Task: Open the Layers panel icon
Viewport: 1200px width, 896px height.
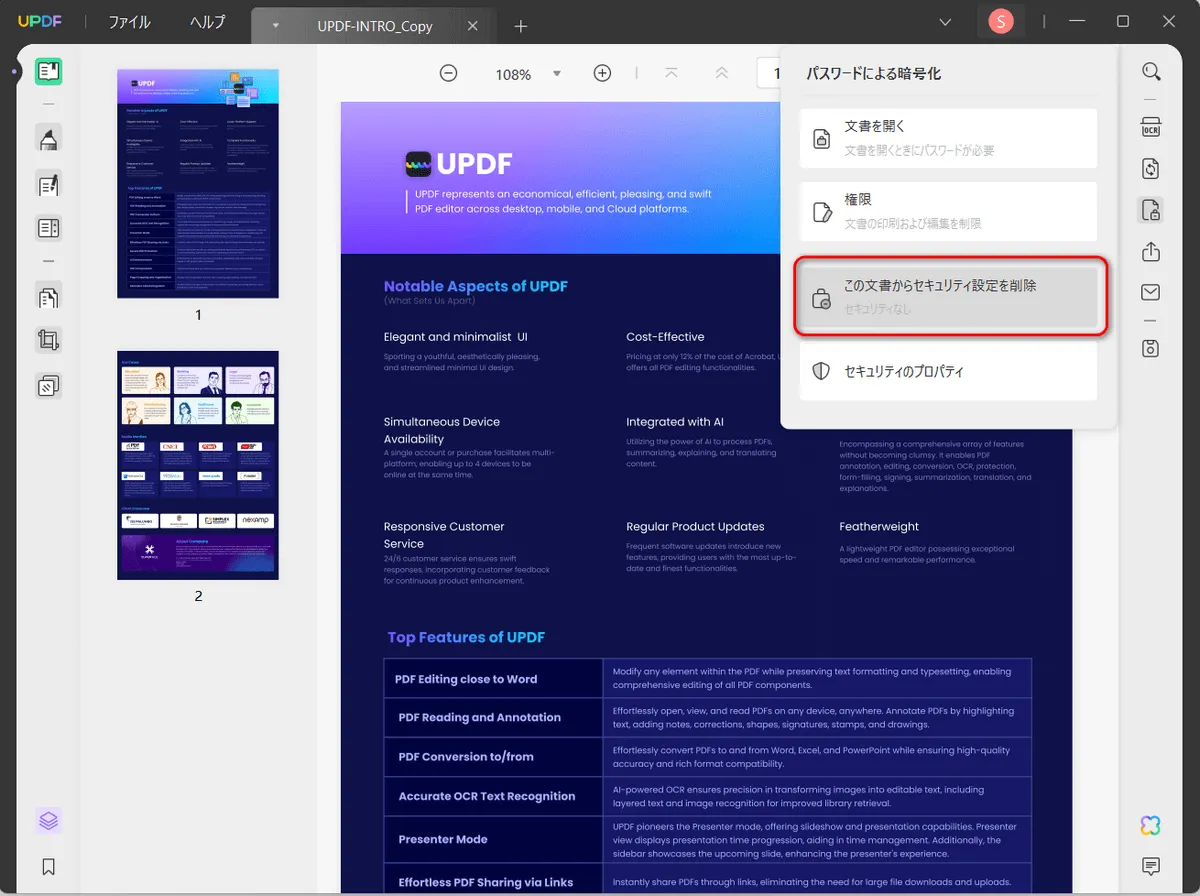Action: 49,821
